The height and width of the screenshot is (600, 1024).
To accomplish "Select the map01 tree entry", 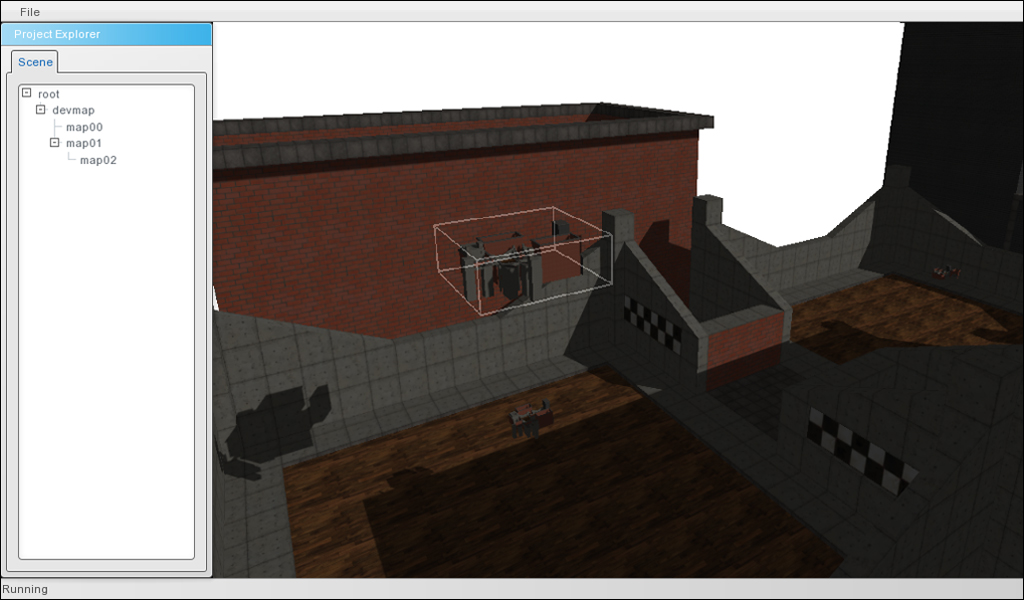I will point(84,143).
